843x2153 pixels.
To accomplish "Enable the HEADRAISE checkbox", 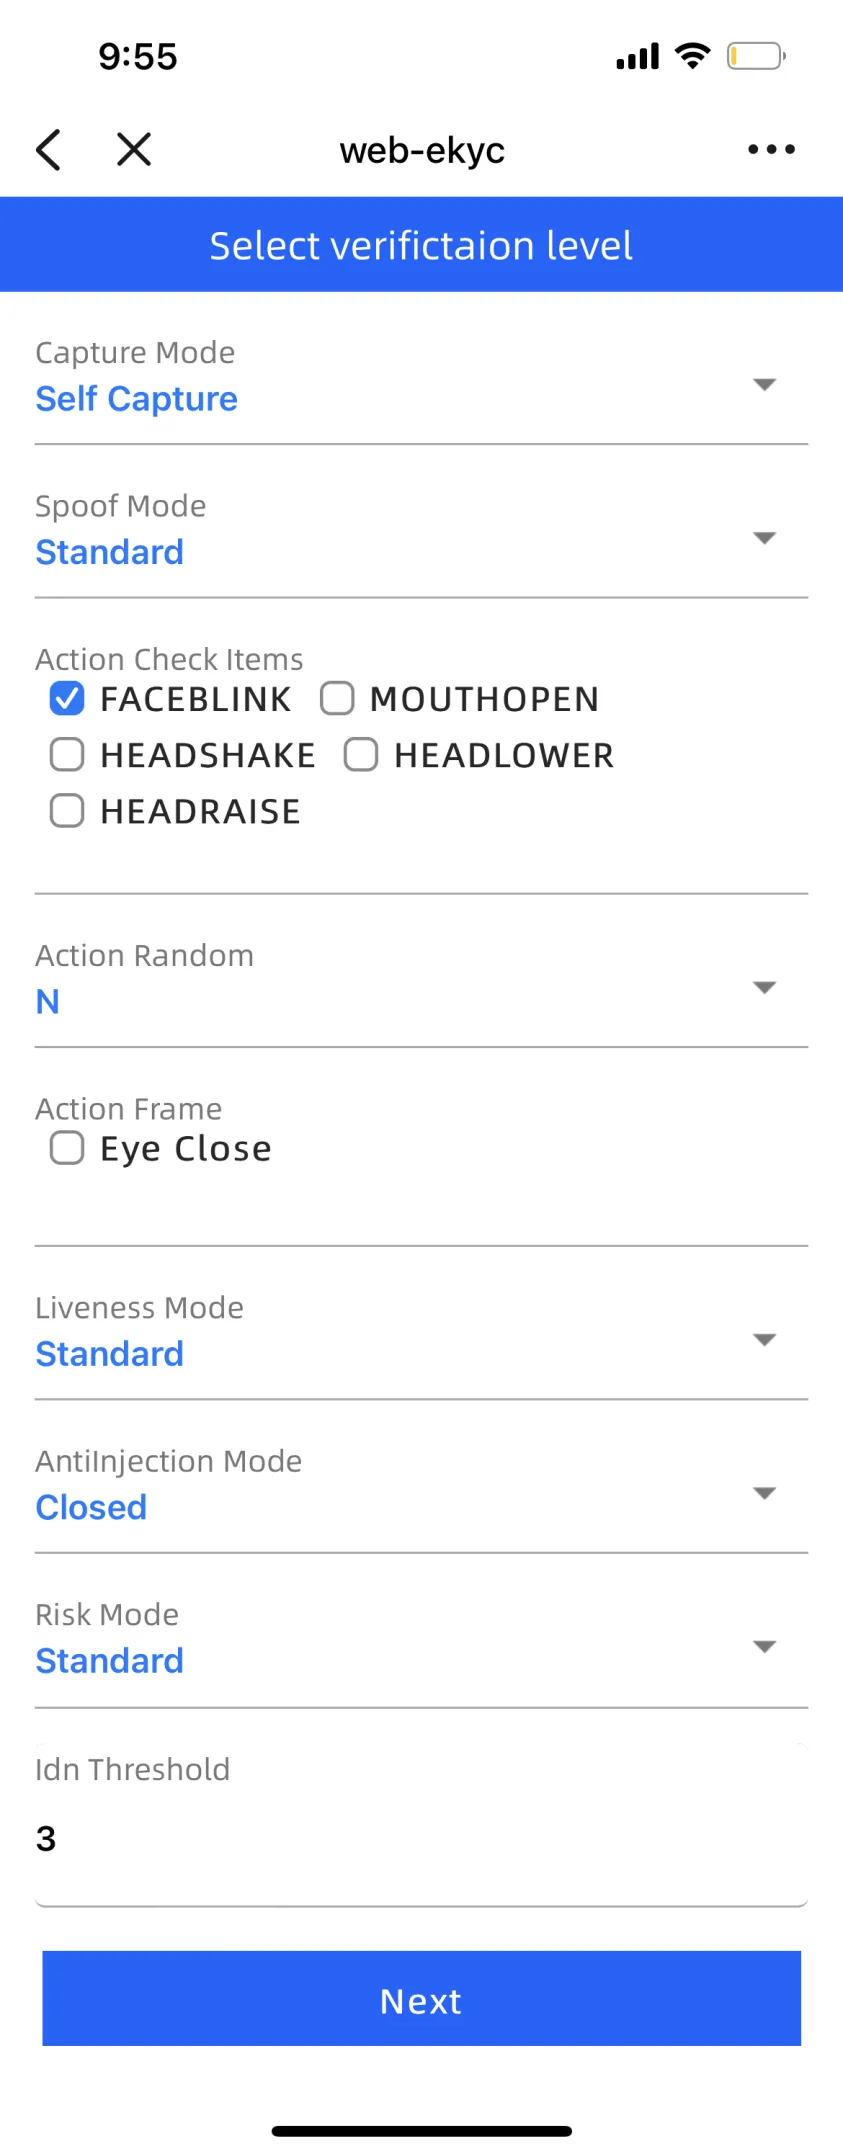I will point(67,811).
